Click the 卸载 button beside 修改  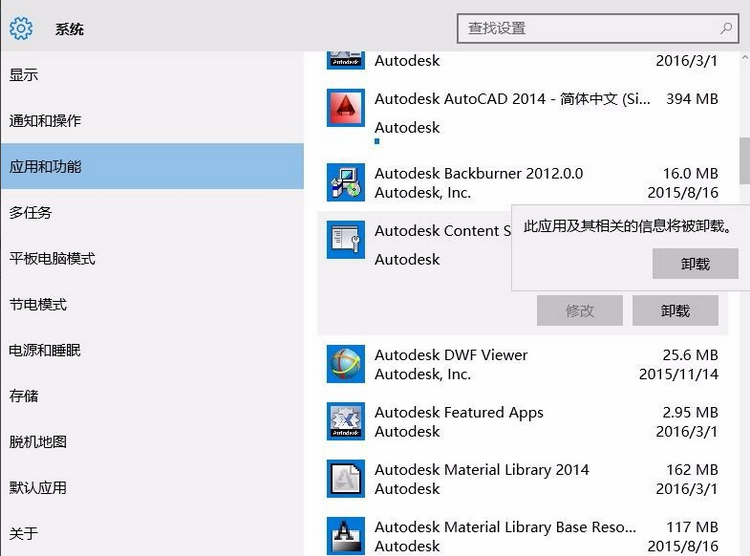[x=675, y=311]
